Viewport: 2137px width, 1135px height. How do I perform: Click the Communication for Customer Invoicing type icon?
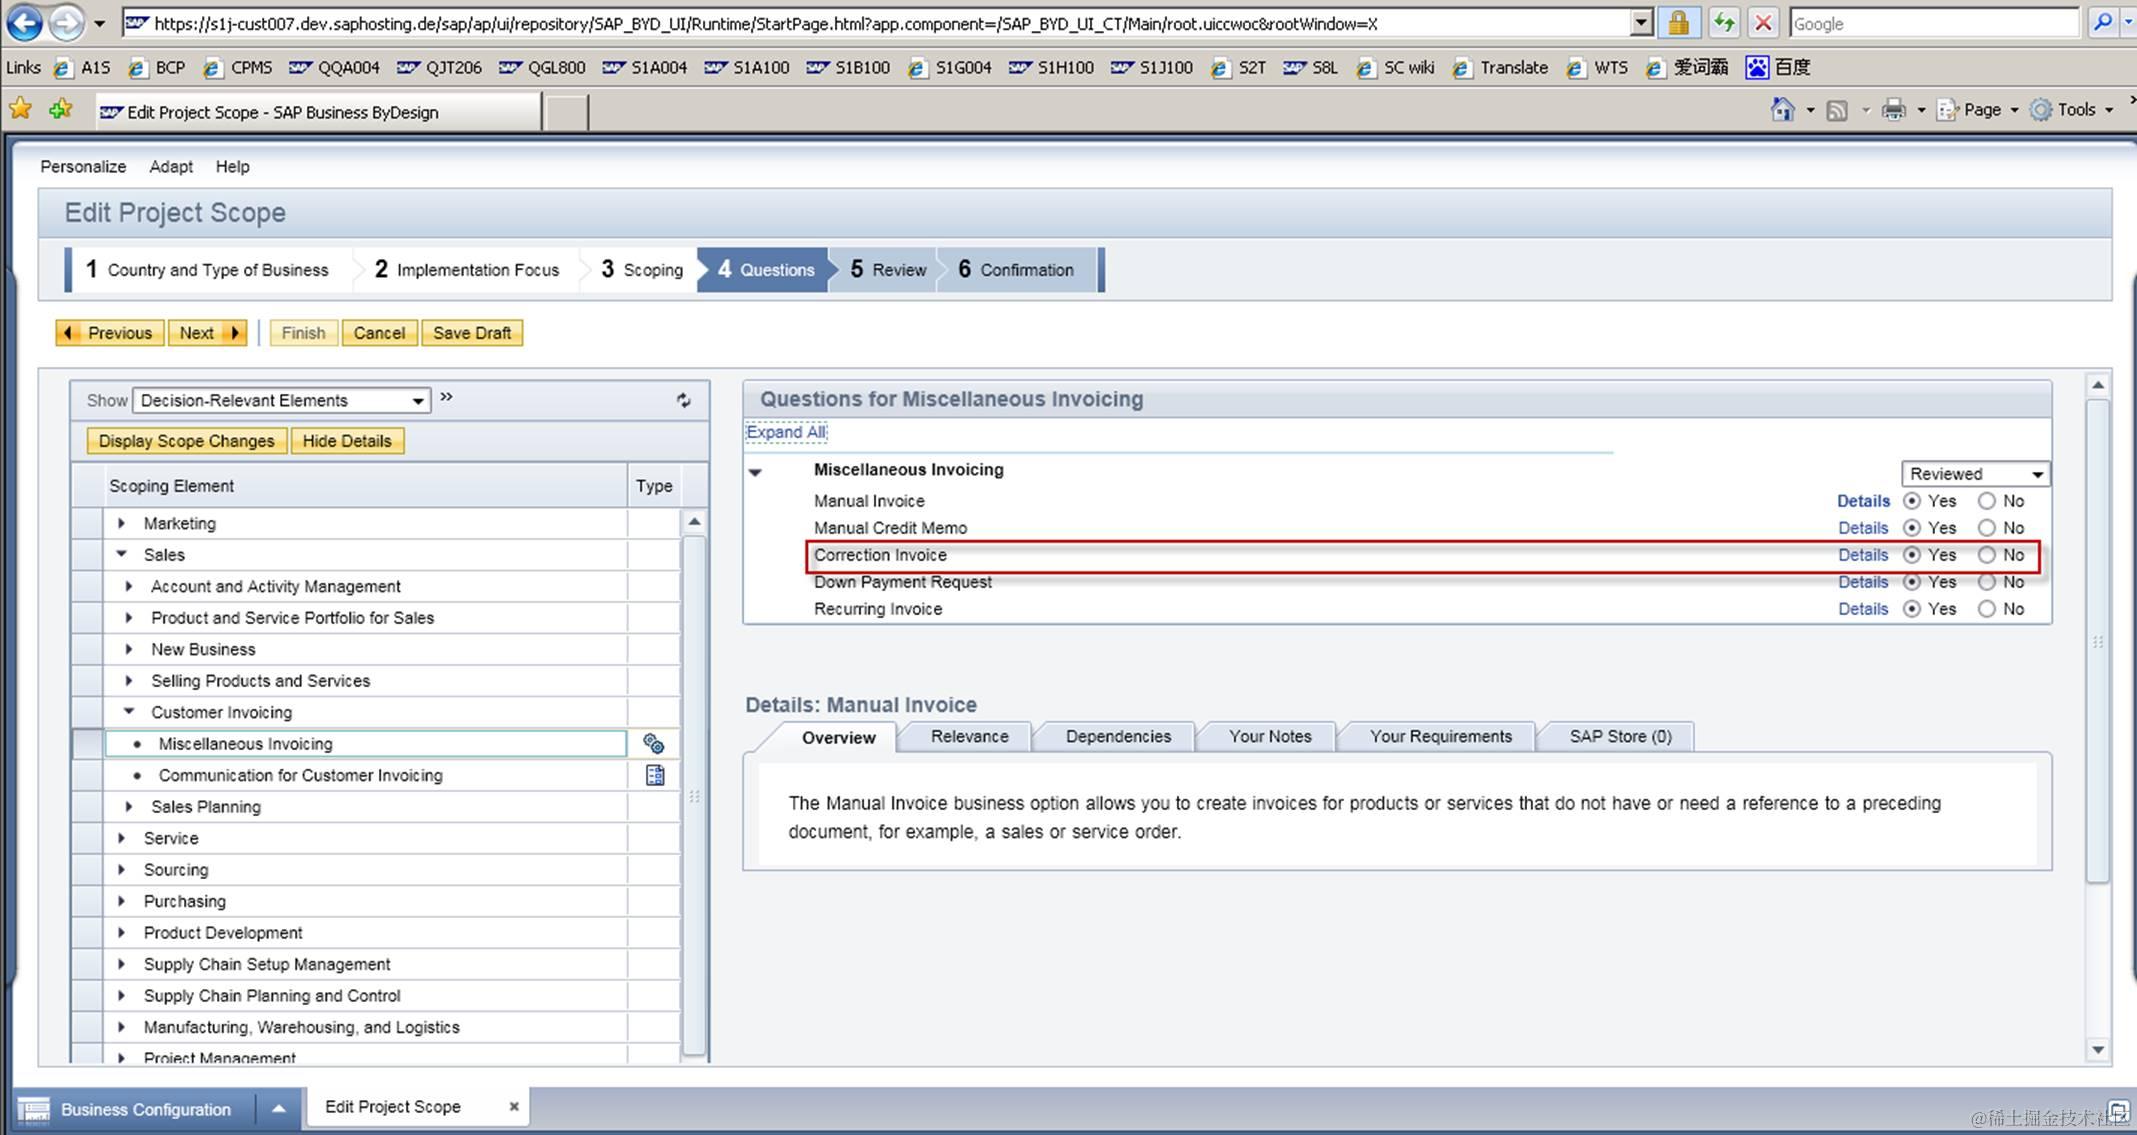[655, 775]
